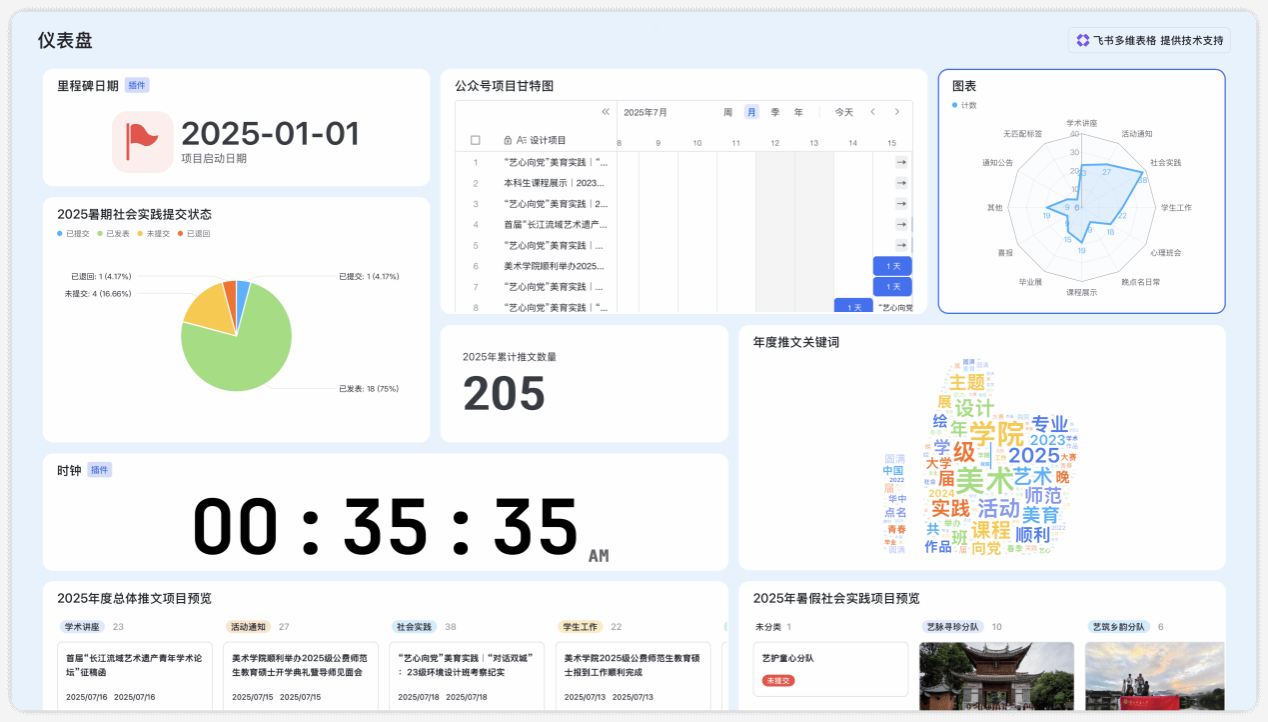Toggle the 未提交 legend series in pie chart
The image size is (1268, 722).
click(155, 234)
